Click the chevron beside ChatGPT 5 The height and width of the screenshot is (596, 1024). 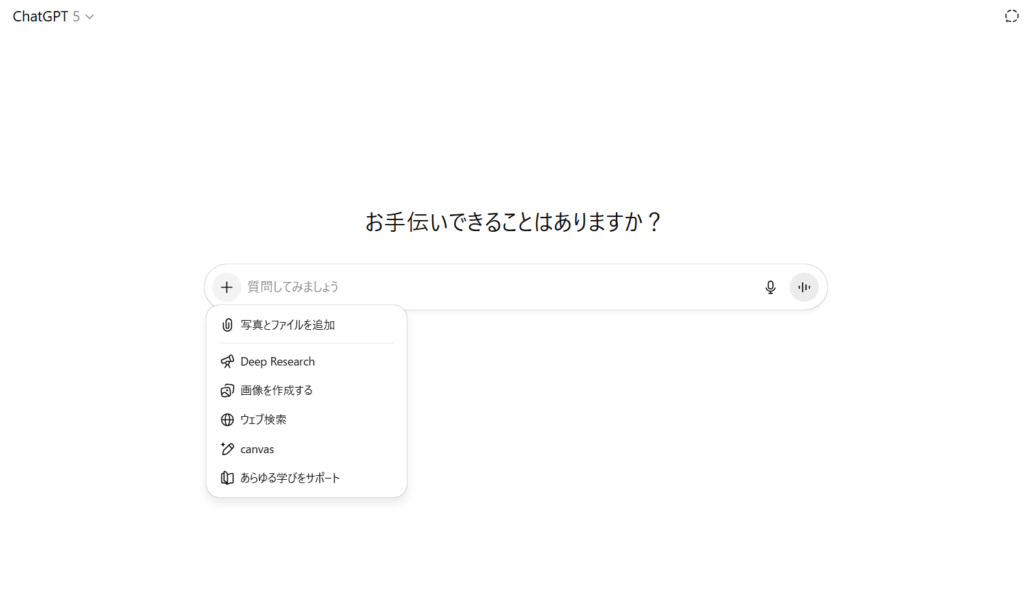click(90, 17)
